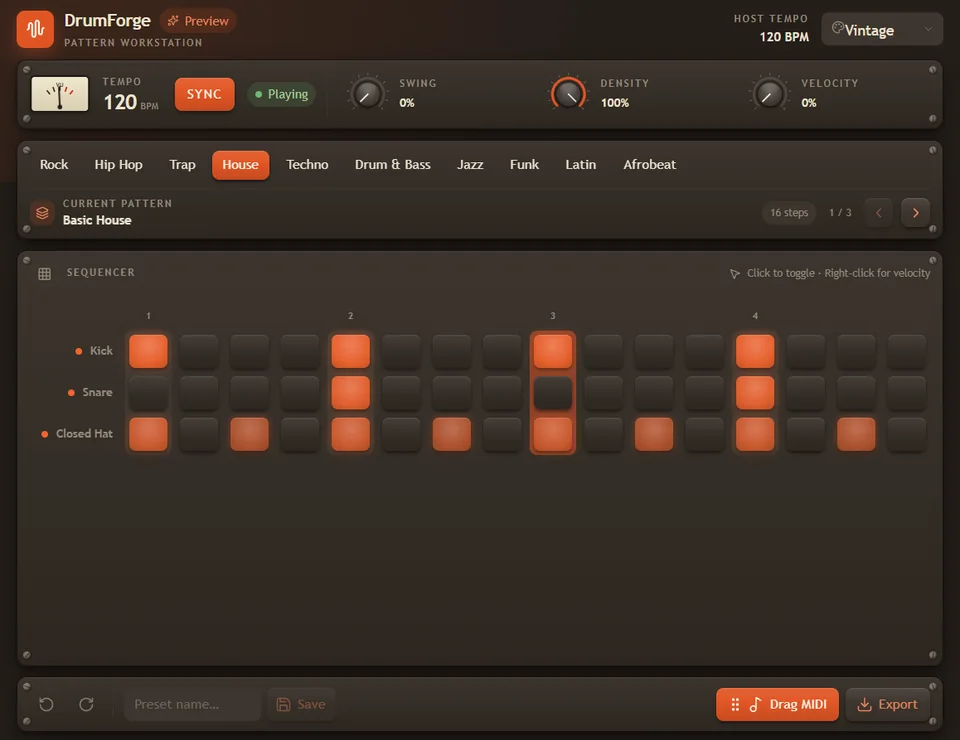
Task: Go to the next pattern
Action: click(915, 212)
